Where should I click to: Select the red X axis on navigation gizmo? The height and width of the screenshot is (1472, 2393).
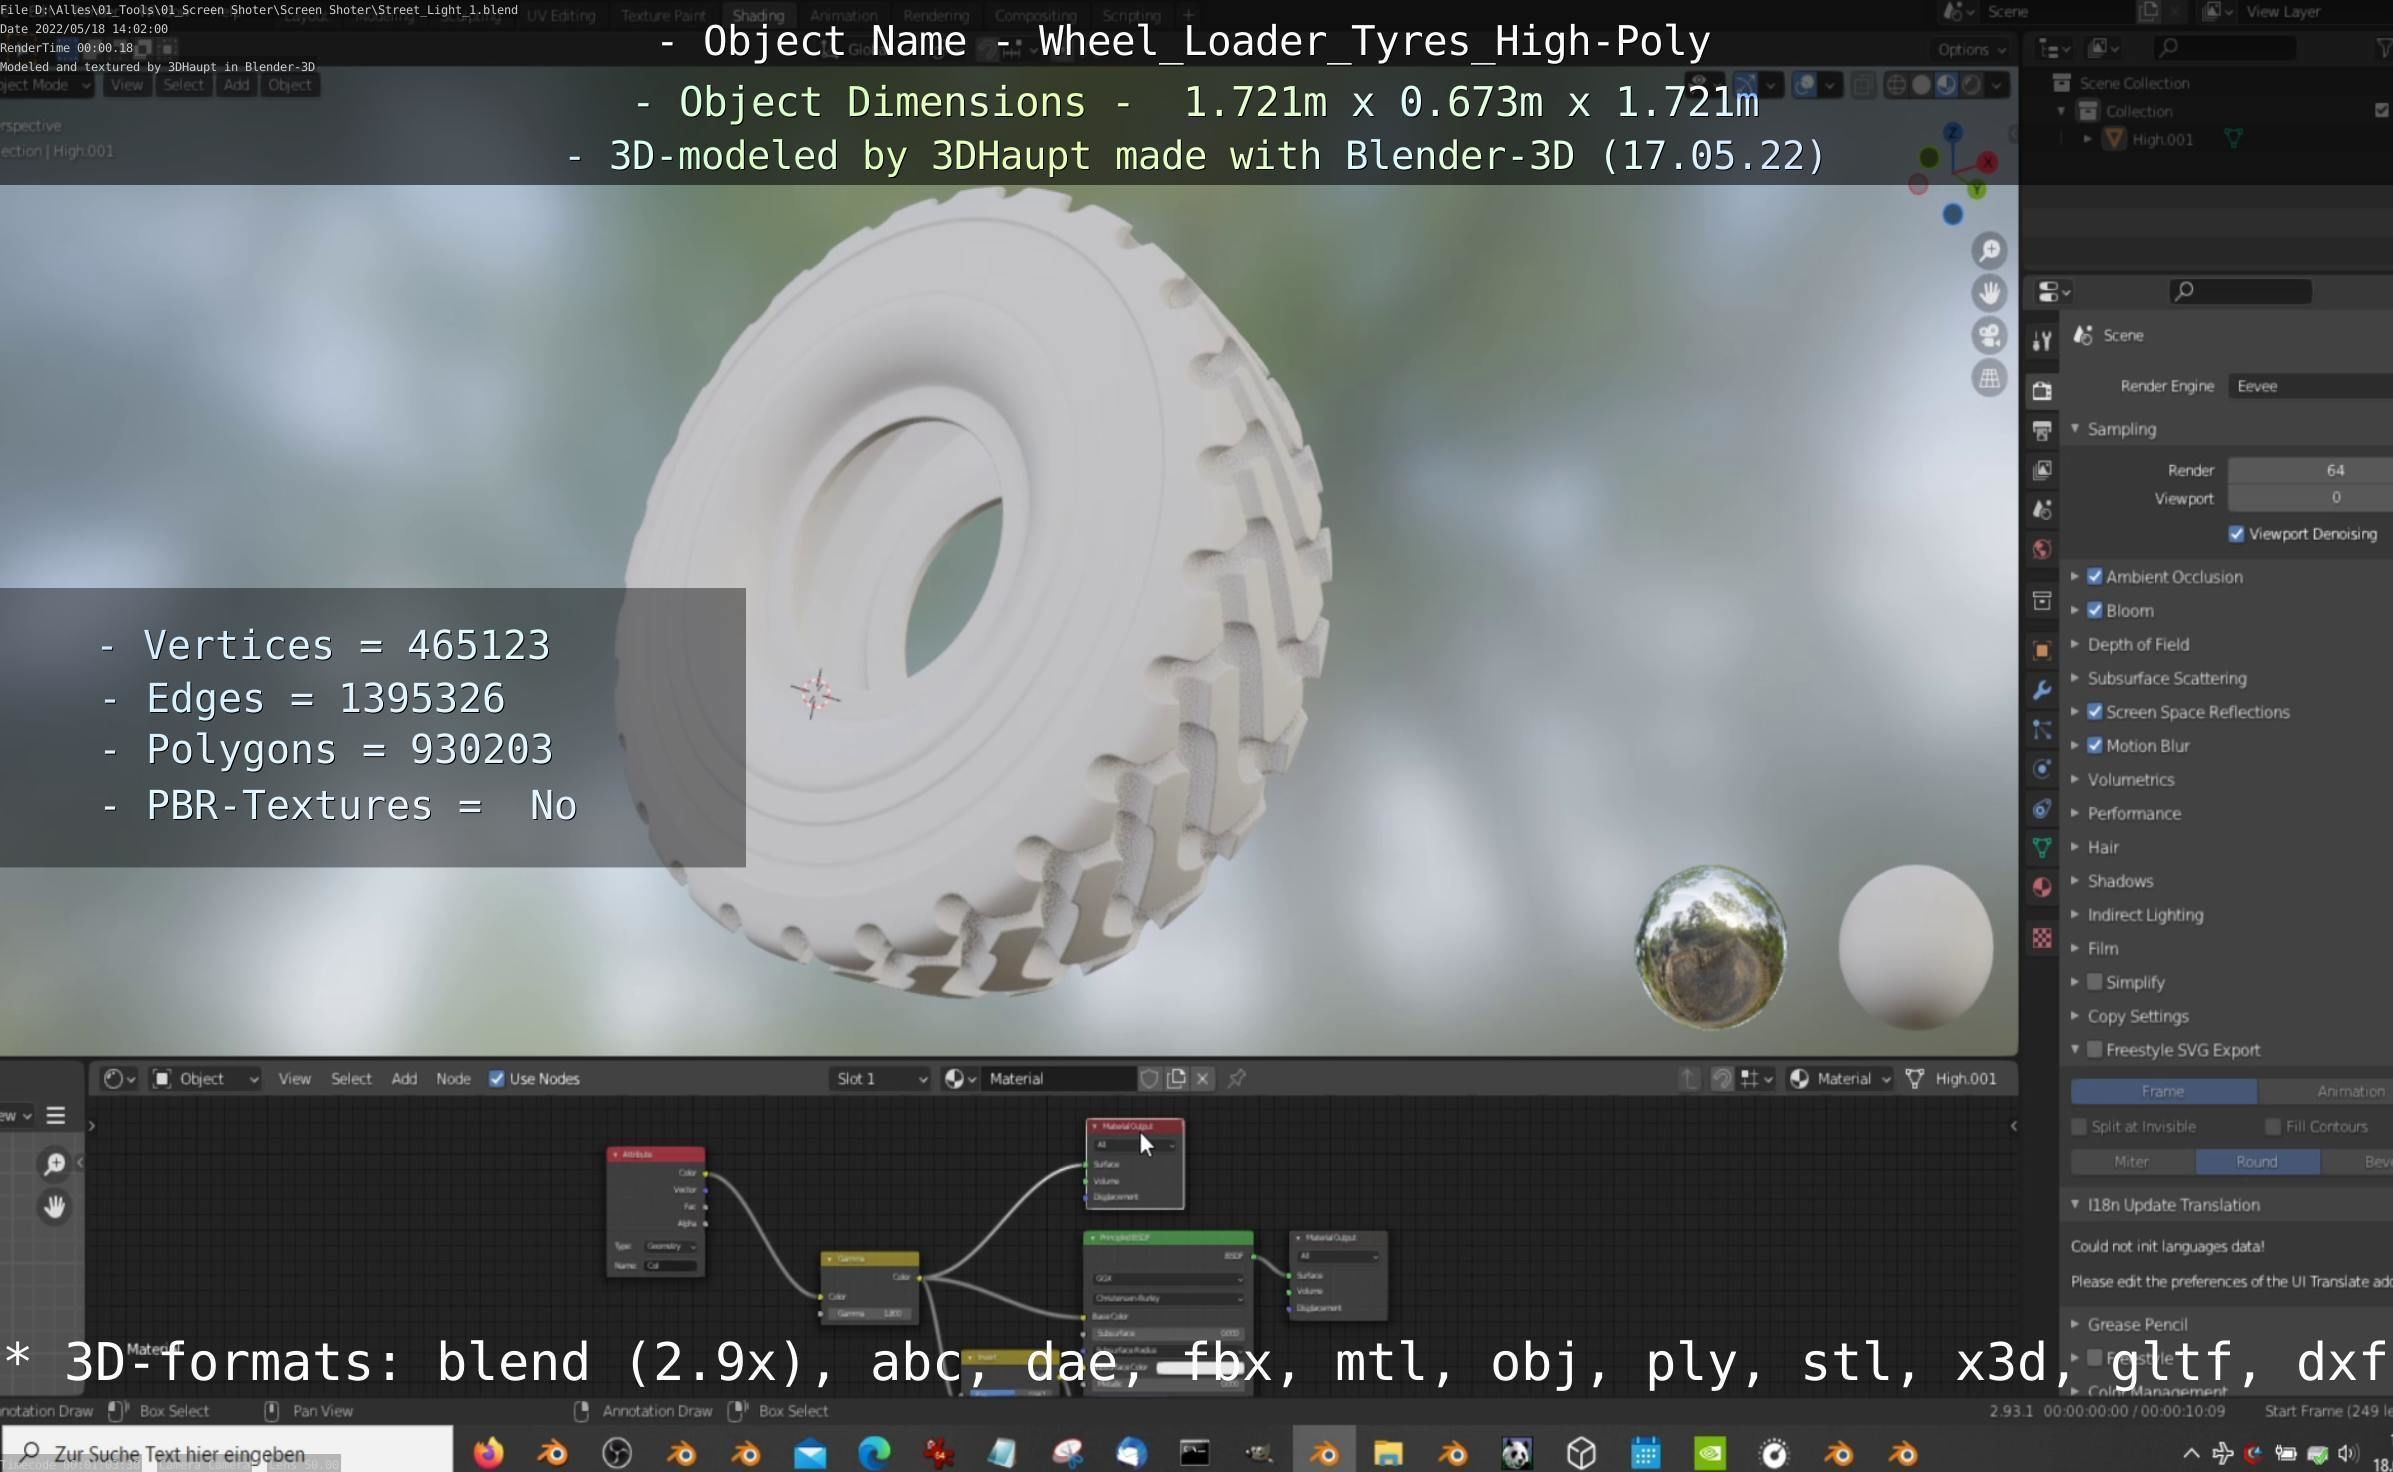click(1987, 161)
